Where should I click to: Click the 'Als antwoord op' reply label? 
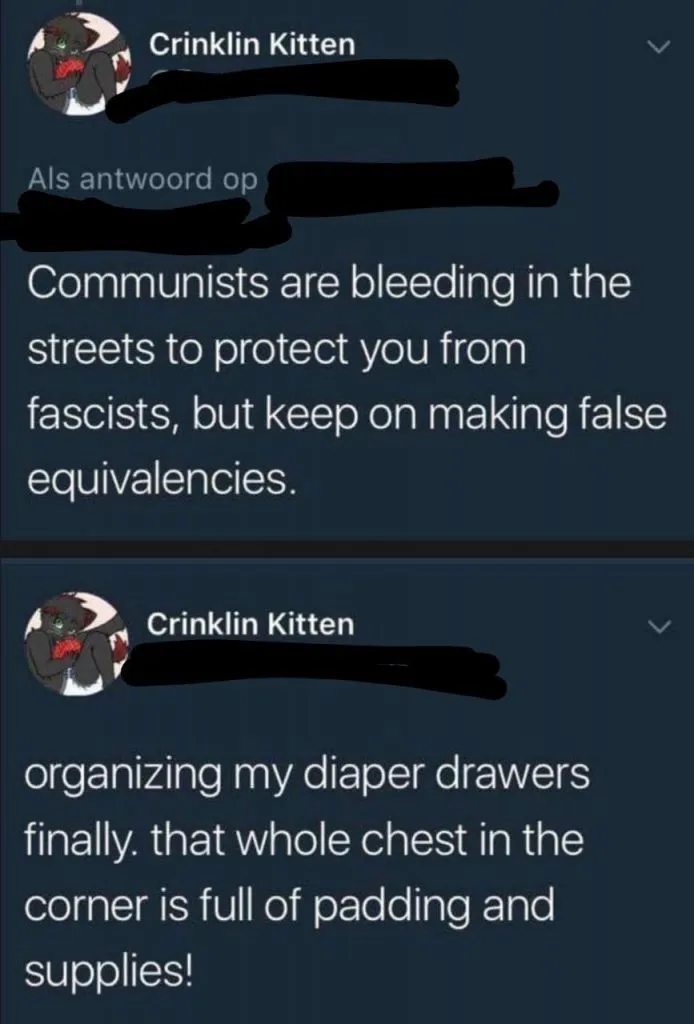click(x=142, y=179)
